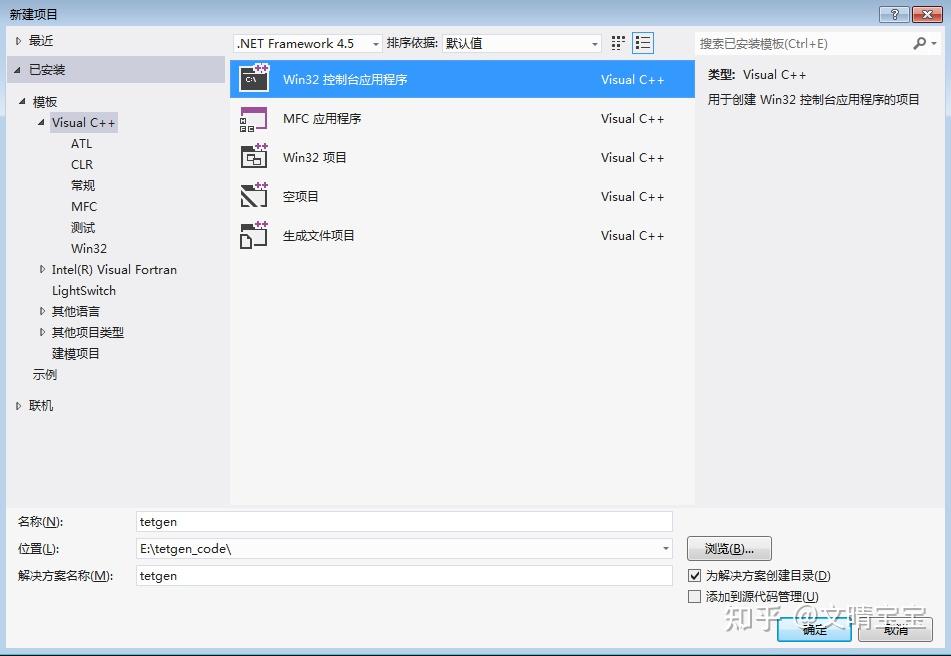Switch to the 联机 section

pyautogui.click(x=40, y=405)
